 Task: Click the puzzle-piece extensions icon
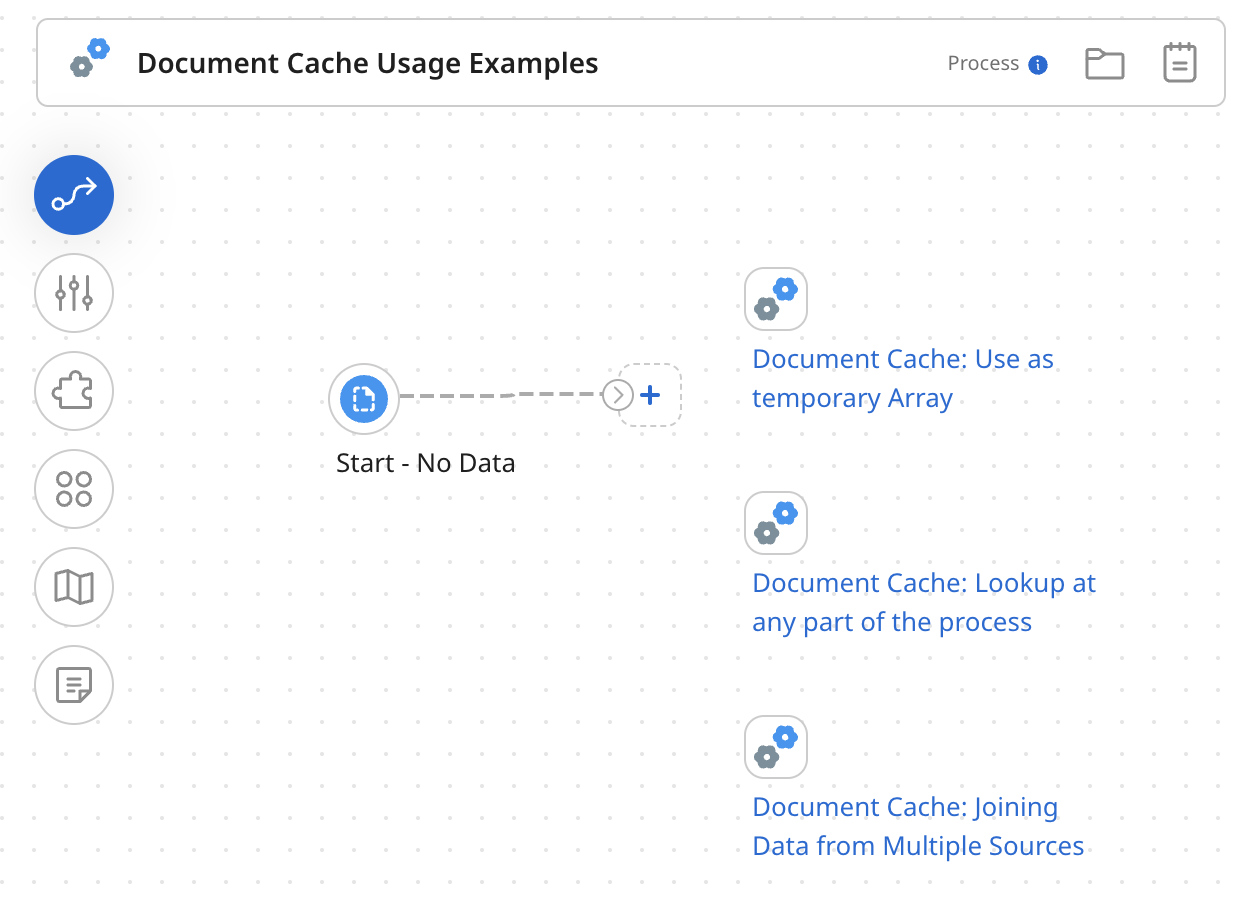click(x=74, y=391)
